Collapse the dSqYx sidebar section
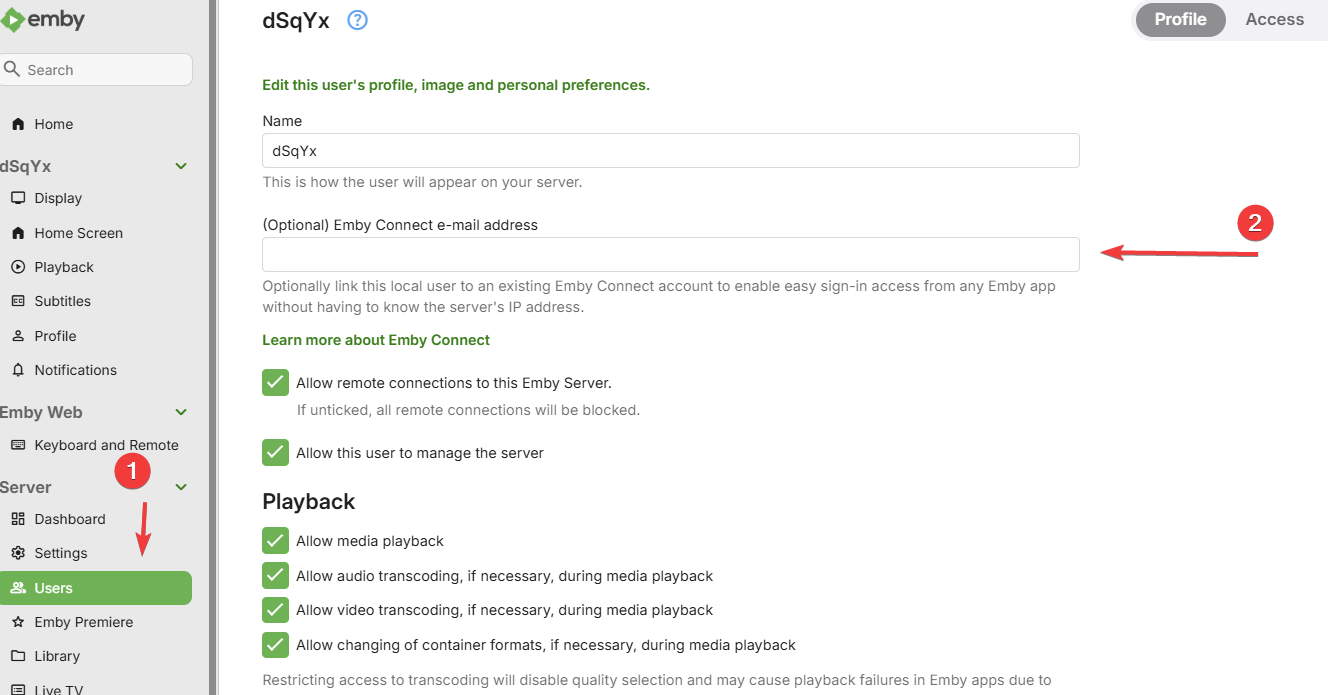Viewport: 1328px width, 695px height. (x=181, y=166)
